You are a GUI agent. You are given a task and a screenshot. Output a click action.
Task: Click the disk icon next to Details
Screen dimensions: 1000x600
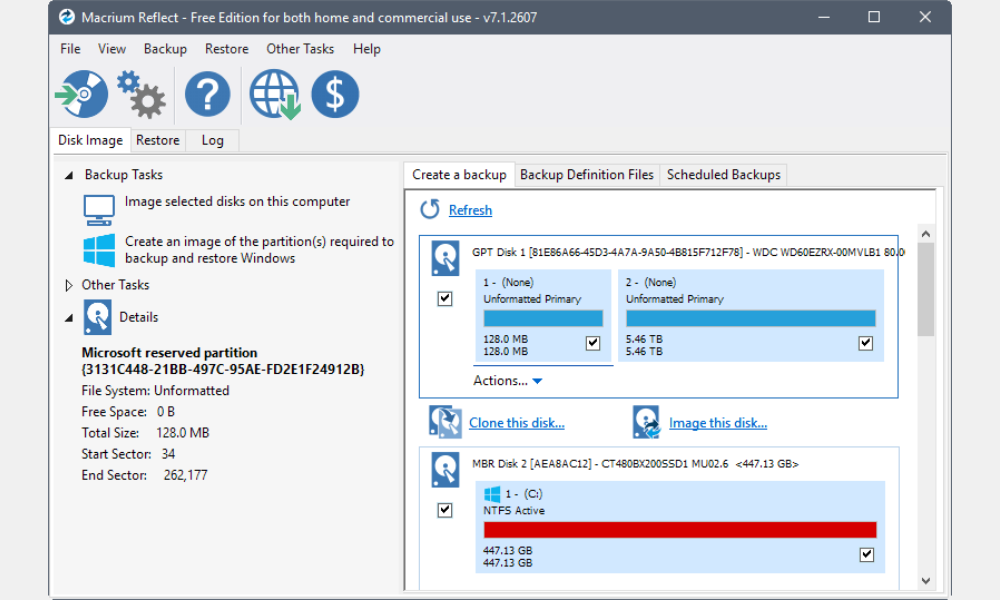click(97, 318)
